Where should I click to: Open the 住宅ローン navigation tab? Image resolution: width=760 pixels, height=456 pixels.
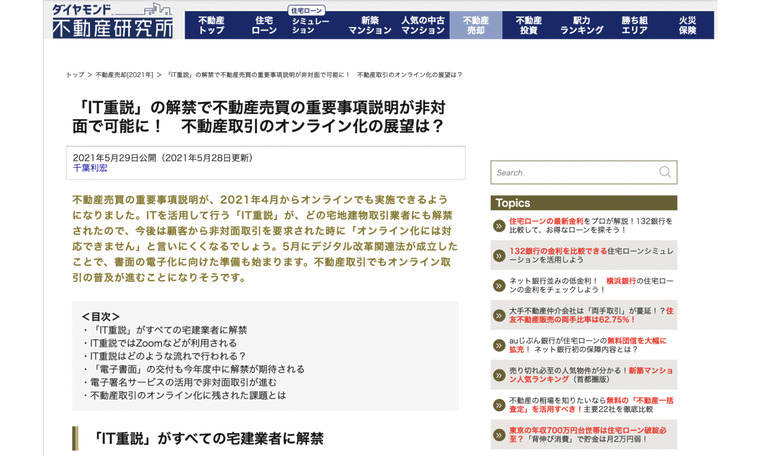tap(264, 25)
